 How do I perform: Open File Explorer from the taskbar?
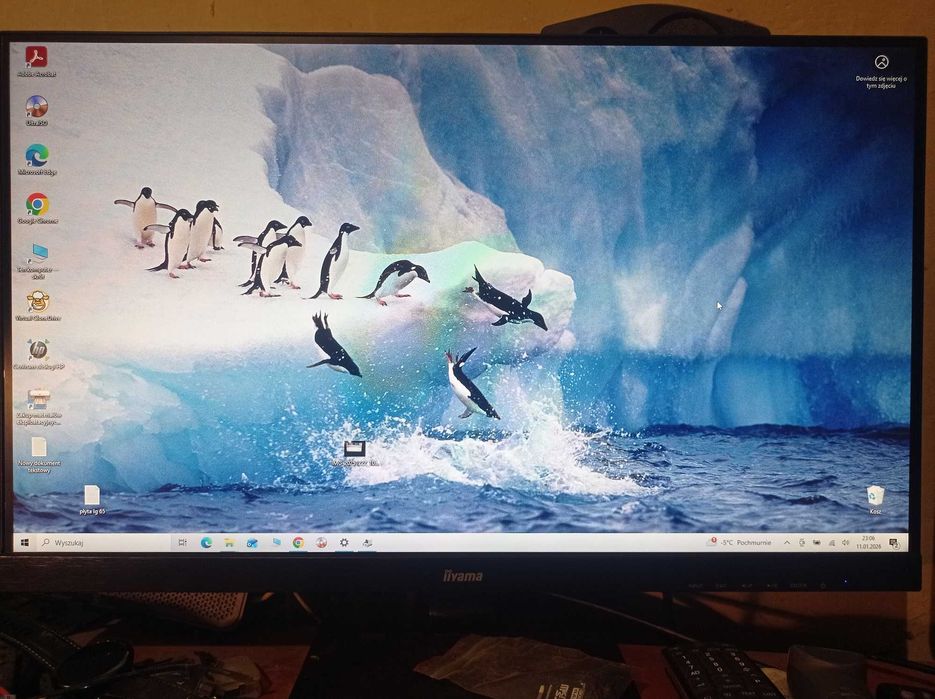click(x=230, y=543)
